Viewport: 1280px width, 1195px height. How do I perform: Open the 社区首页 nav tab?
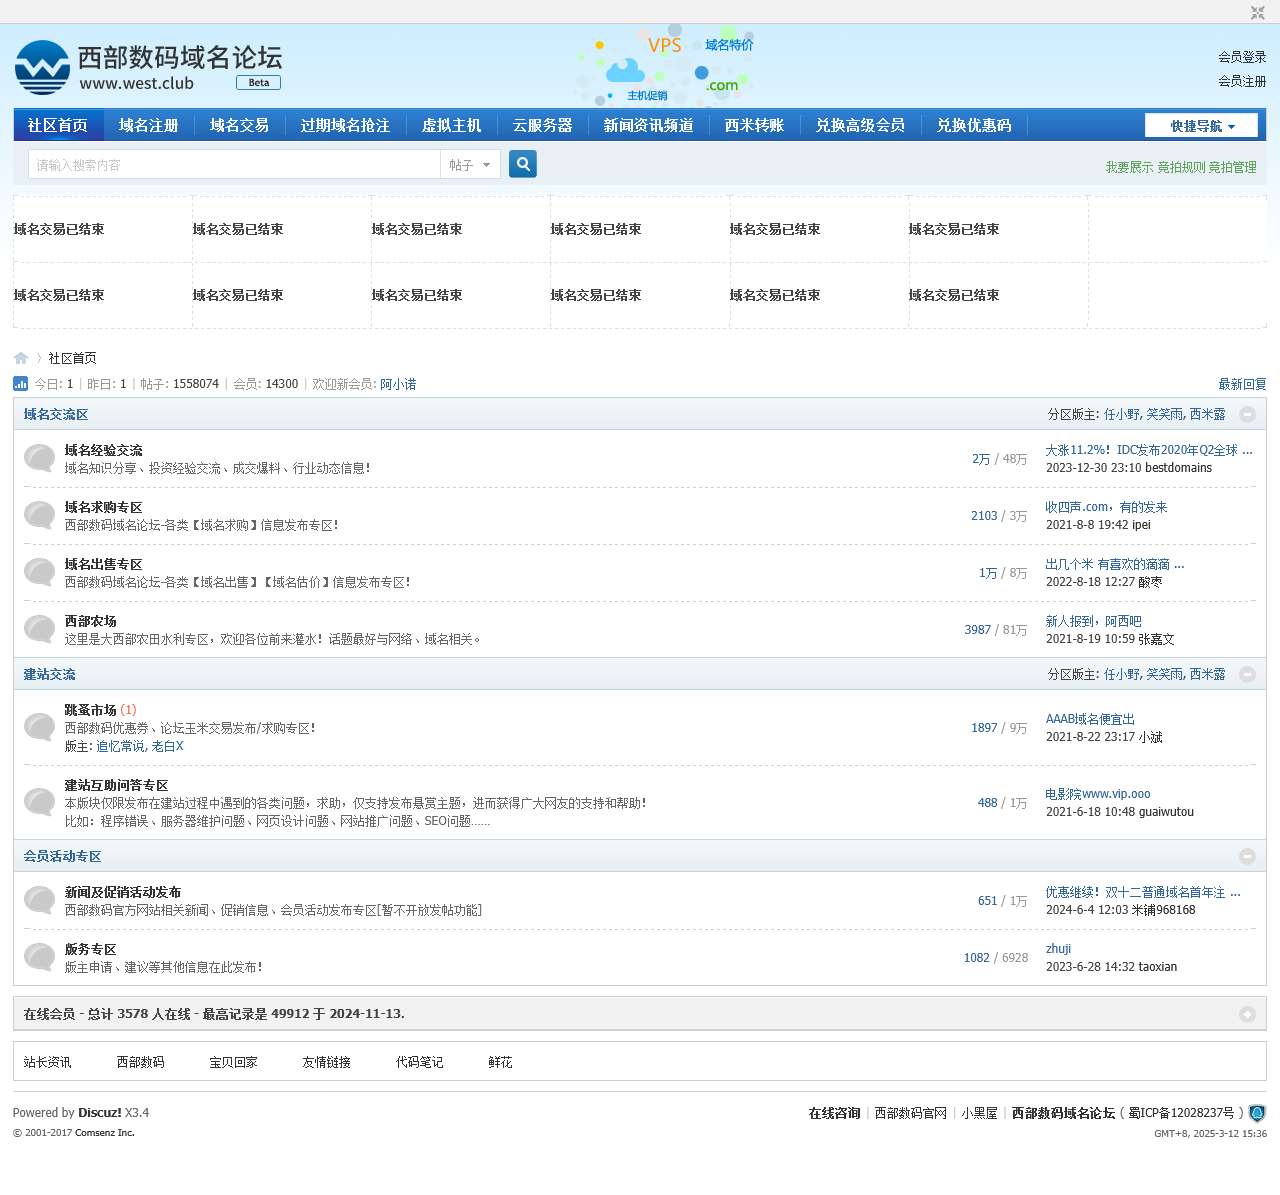58,125
